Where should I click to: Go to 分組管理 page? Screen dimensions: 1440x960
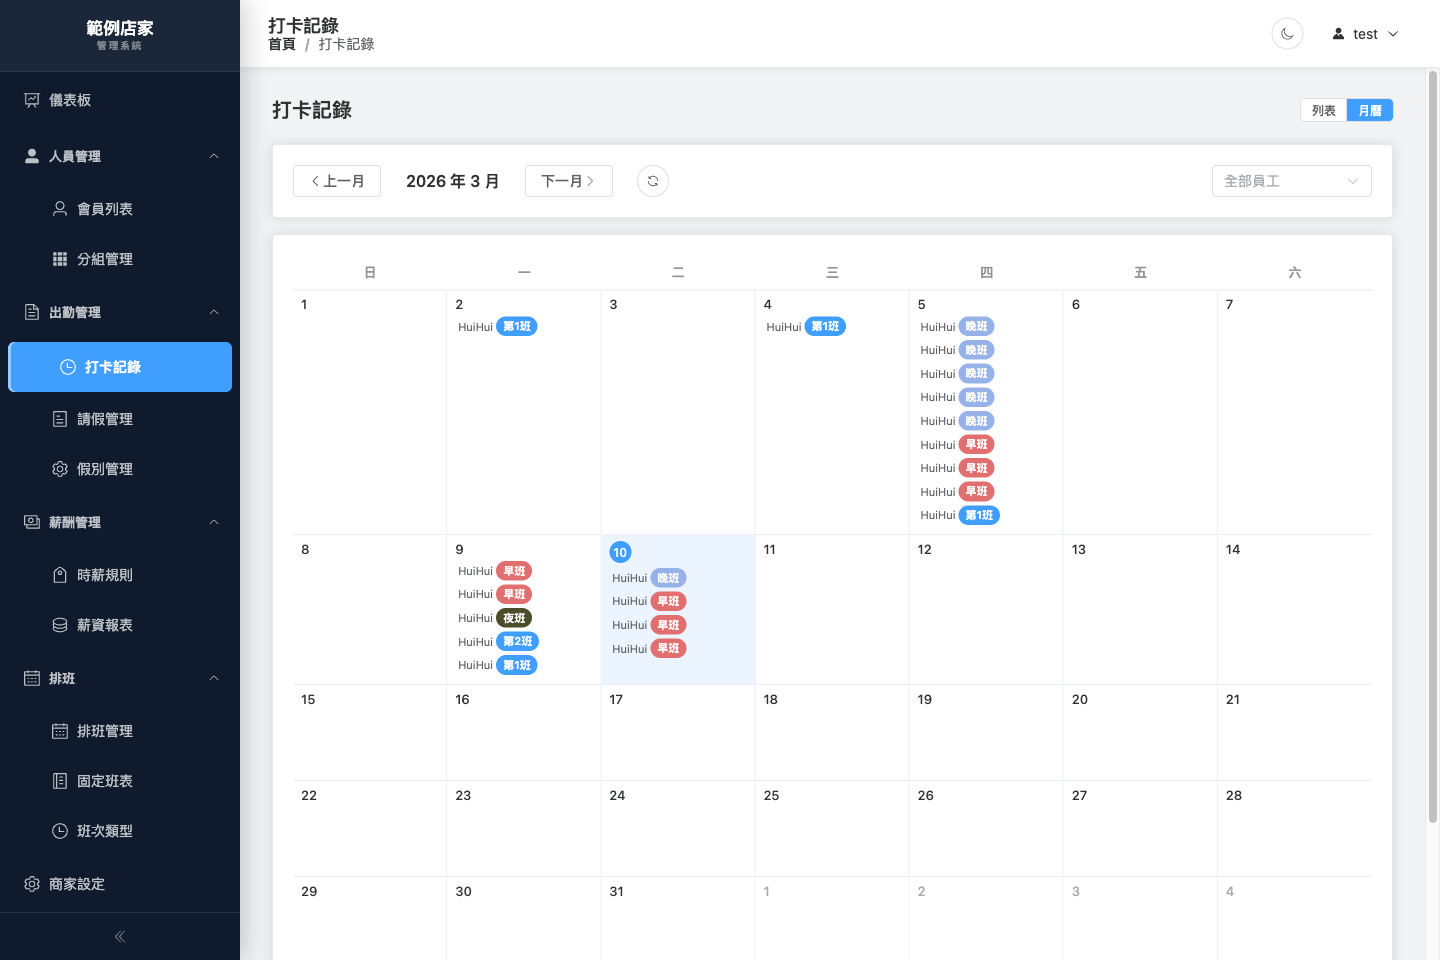pos(105,259)
